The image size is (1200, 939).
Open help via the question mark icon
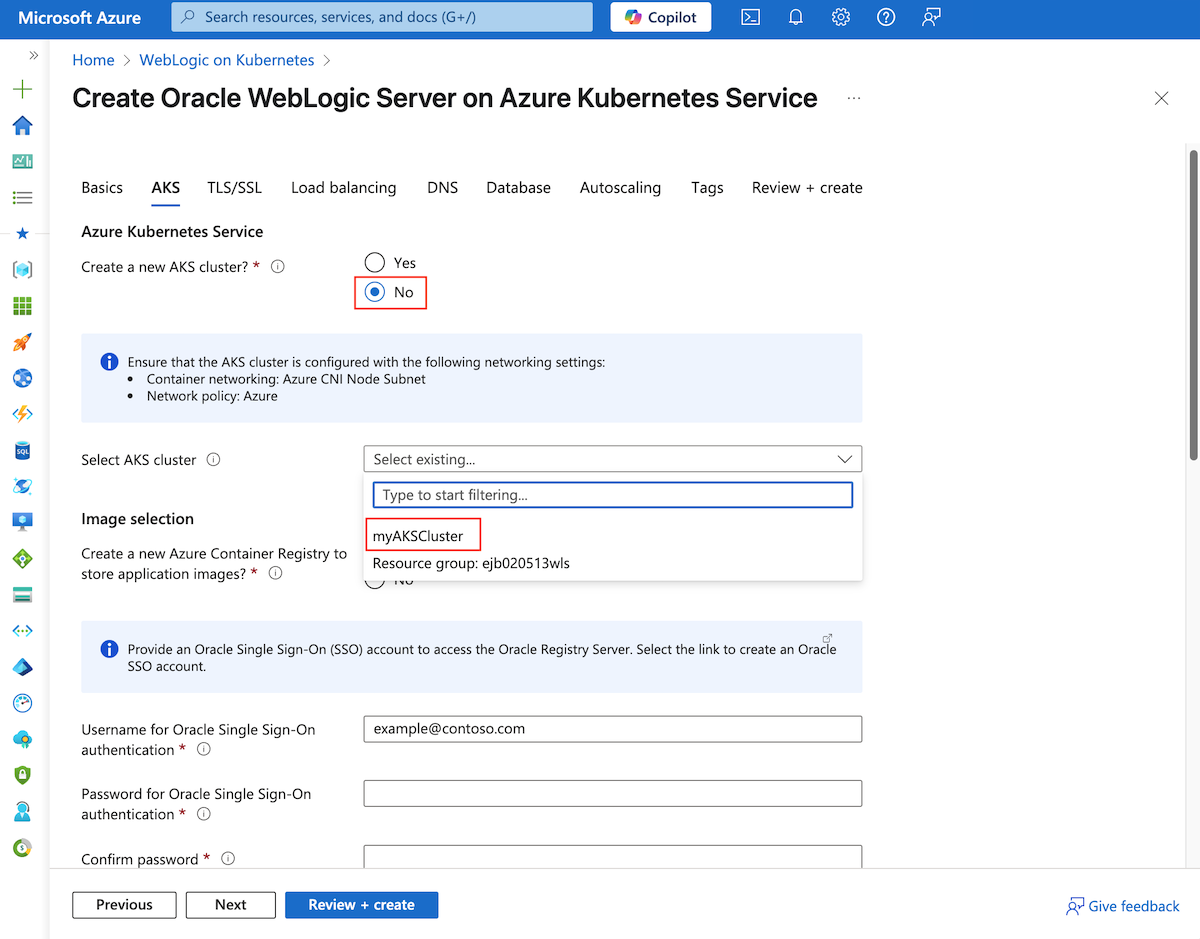[885, 17]
